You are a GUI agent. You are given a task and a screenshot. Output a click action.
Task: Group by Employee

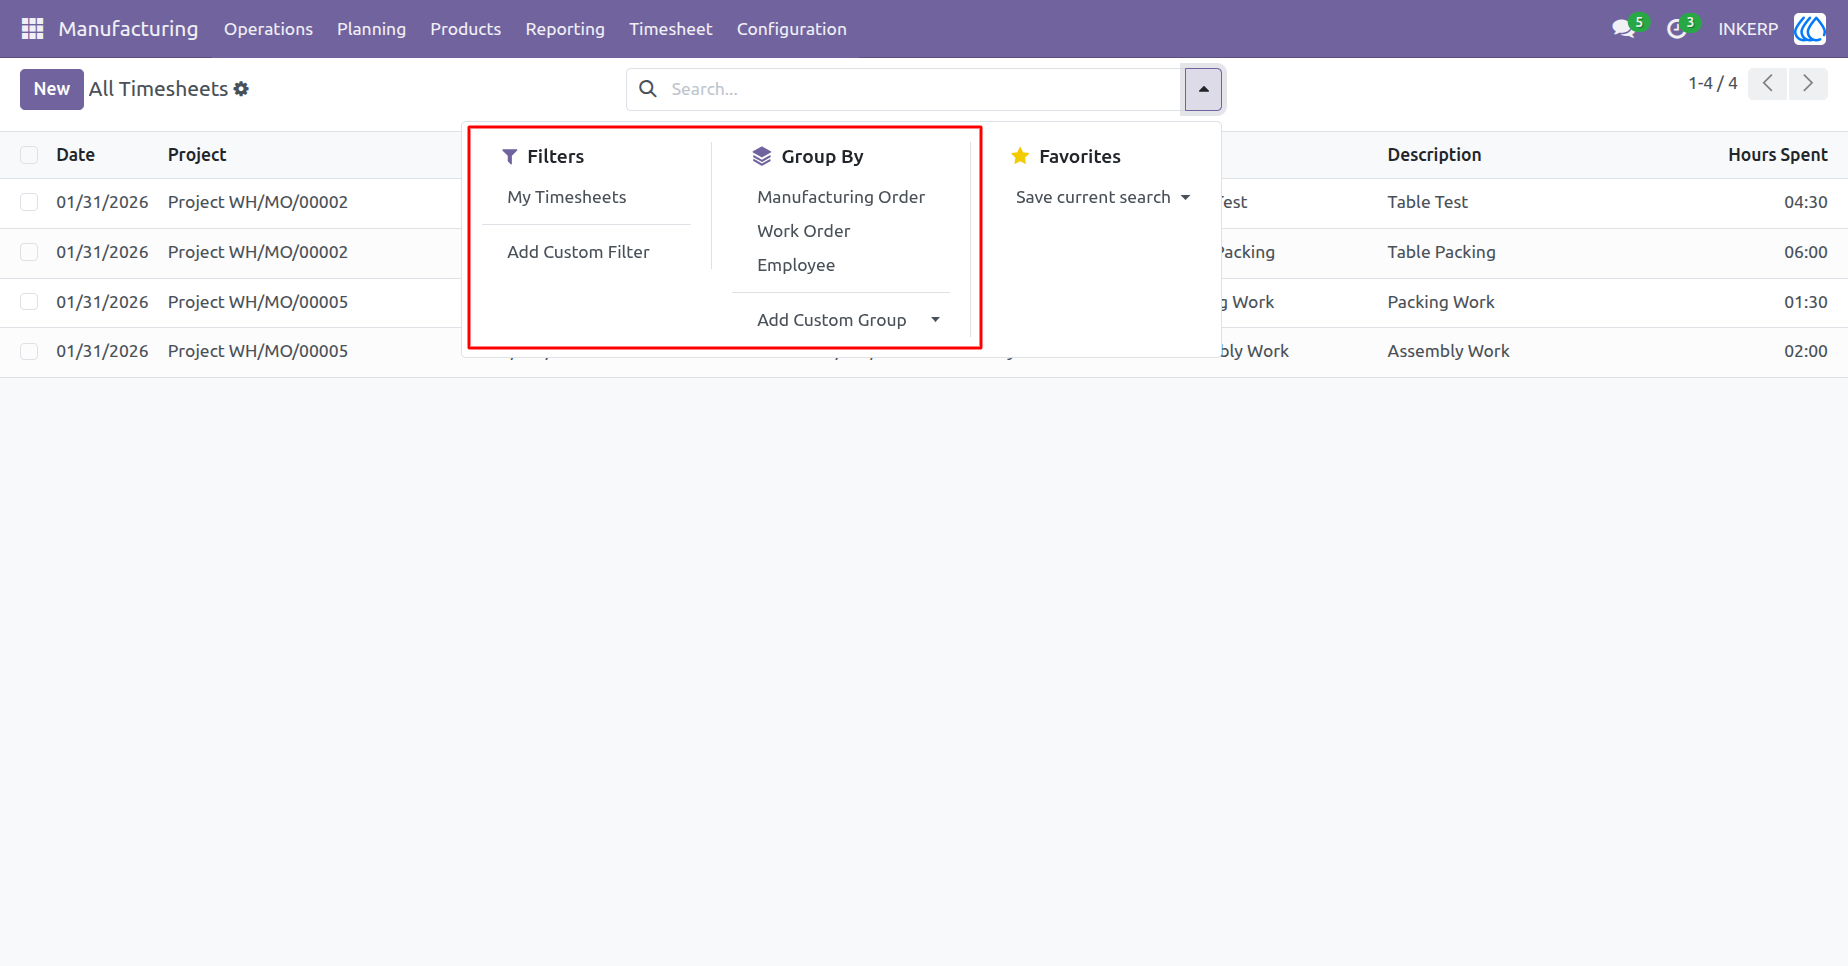tap(795, 265)
